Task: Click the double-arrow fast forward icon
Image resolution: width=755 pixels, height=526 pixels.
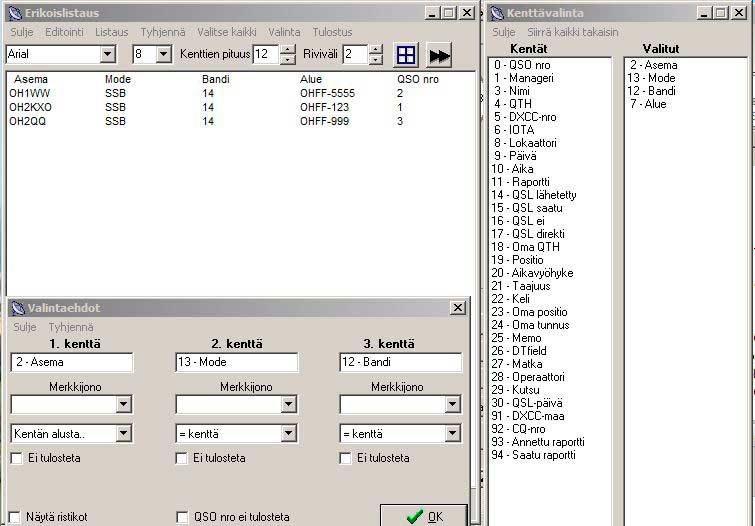Action: pyautogui.click(x=439, y=55)
